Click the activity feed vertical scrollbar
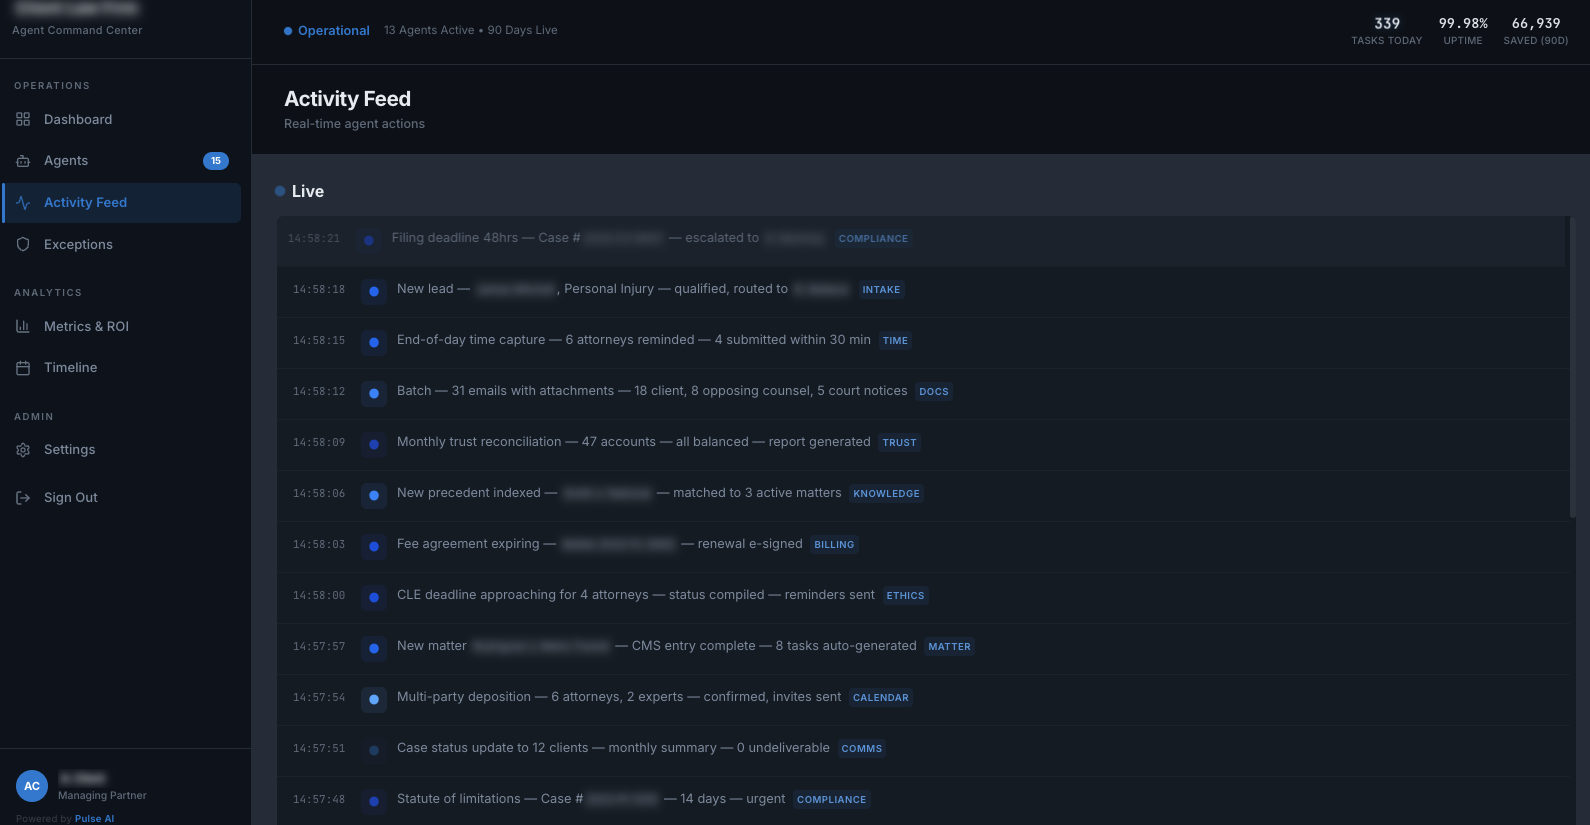The width and height of the screenshot is (1590, 825). (1572, 370)
